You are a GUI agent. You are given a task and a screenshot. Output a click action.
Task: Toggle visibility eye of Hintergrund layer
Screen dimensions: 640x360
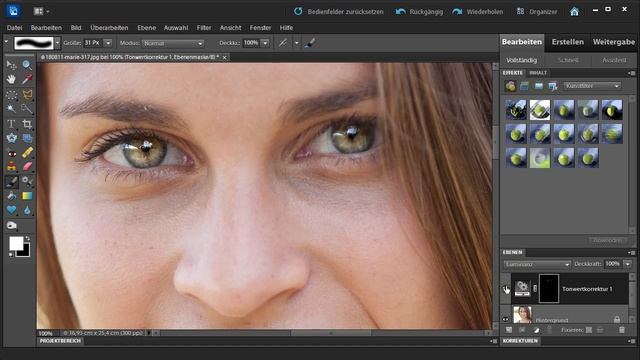[506, 319]
